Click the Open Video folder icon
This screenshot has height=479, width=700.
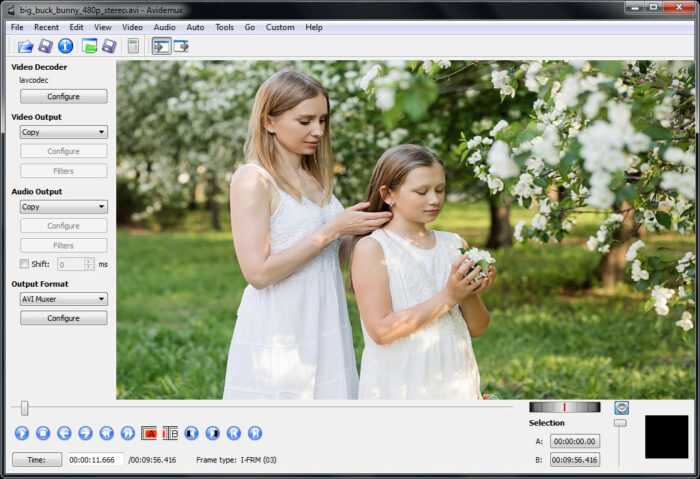point(25,46)
